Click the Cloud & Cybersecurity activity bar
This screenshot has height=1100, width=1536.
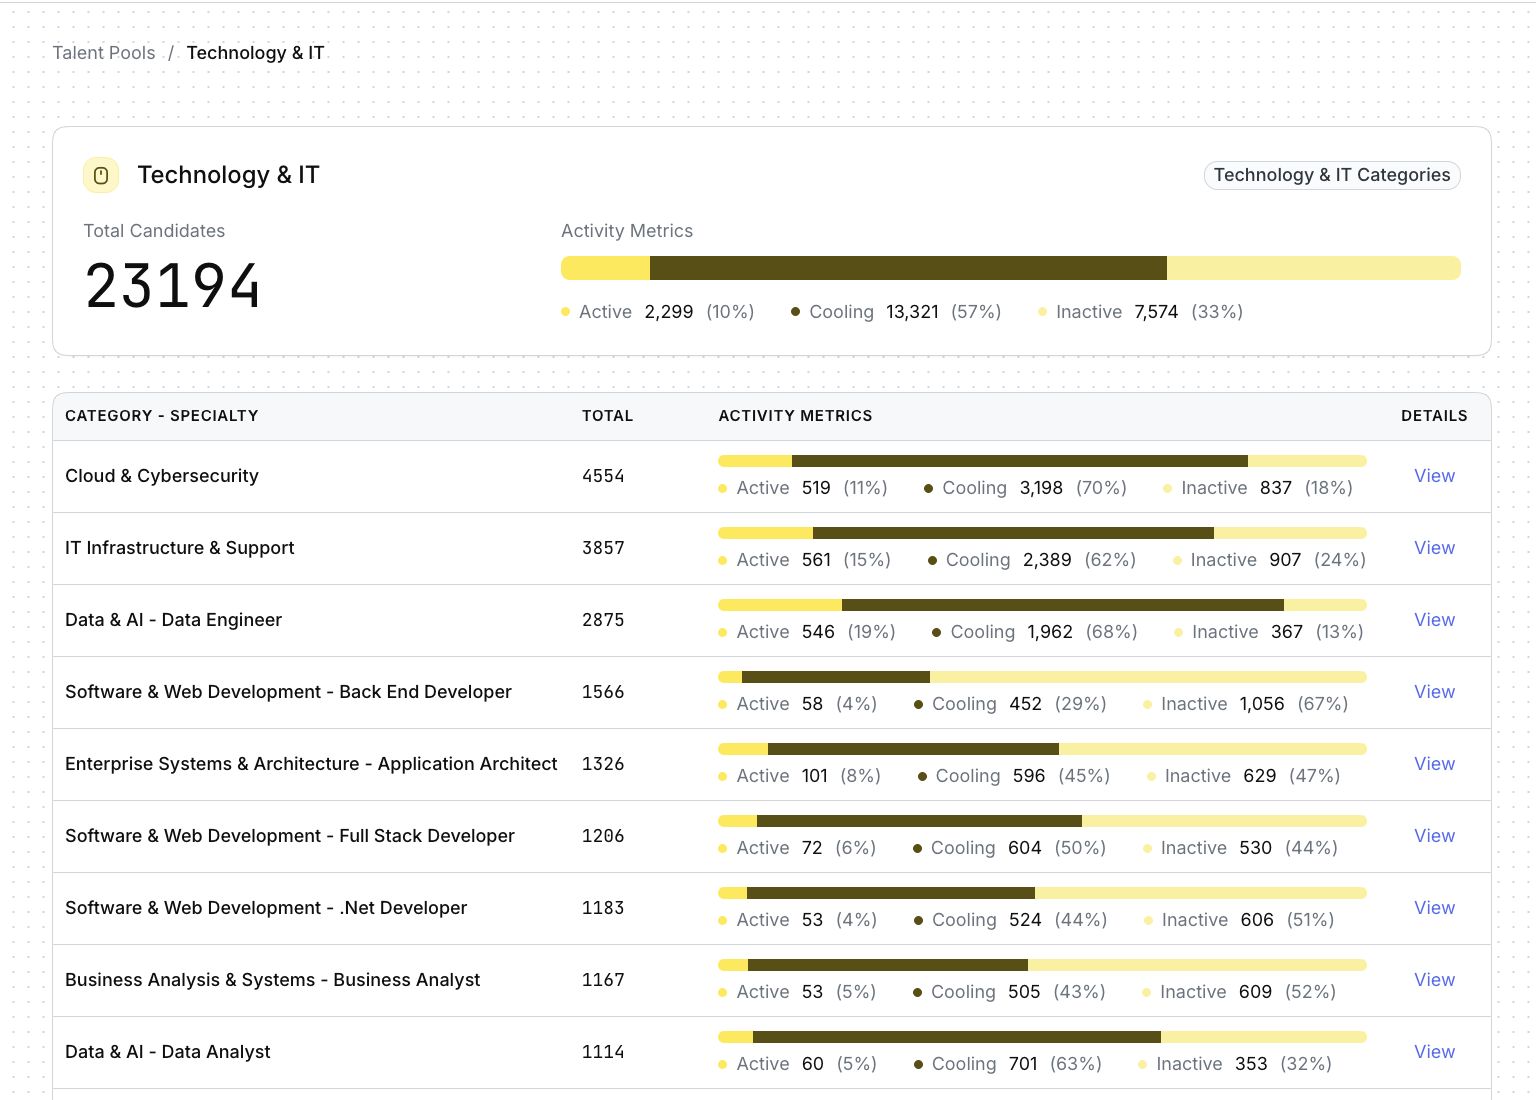pyautogui.click(x=1041, y=461)
